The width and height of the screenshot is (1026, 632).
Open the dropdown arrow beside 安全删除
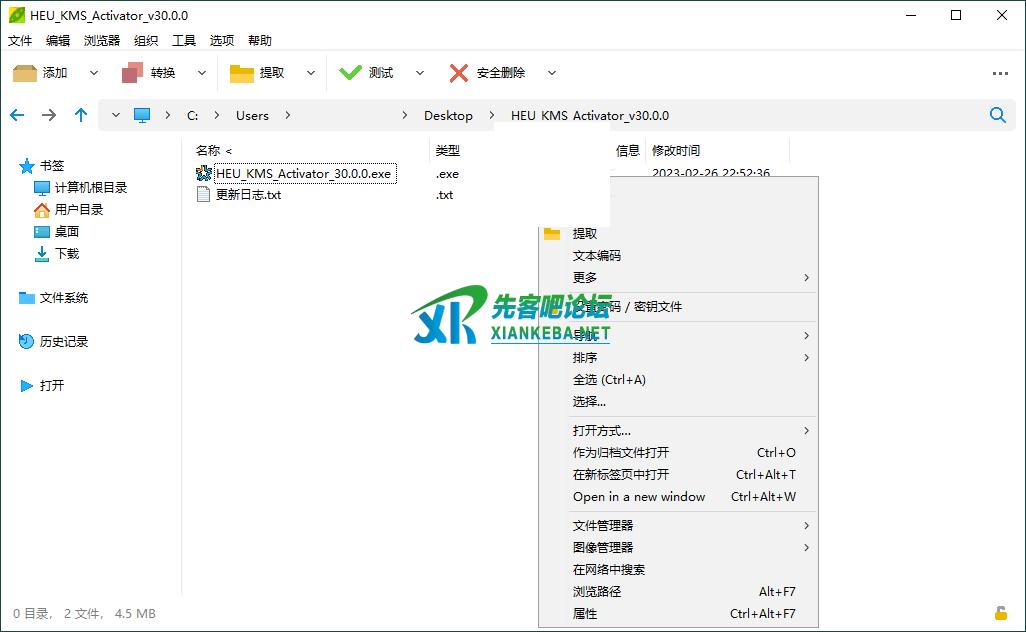pos(551,73)
